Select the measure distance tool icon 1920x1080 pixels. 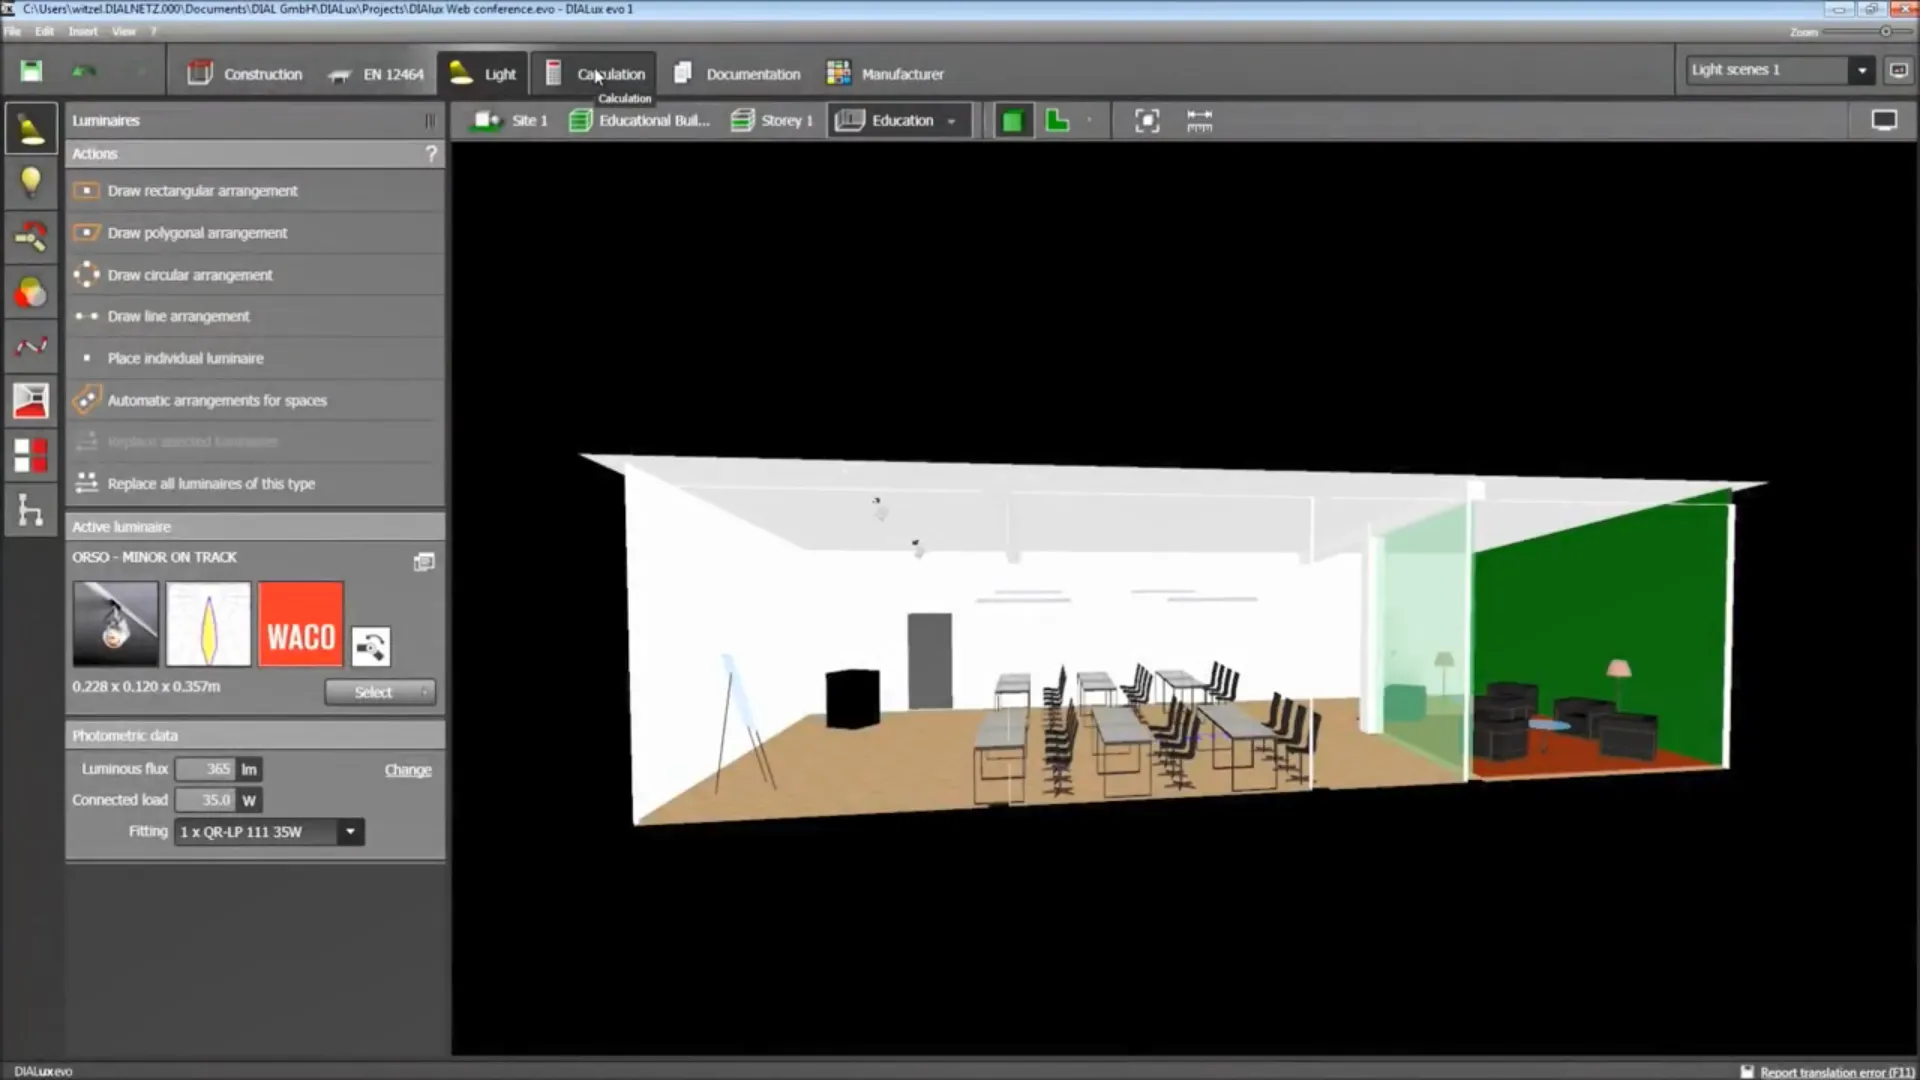(1199, 121)
